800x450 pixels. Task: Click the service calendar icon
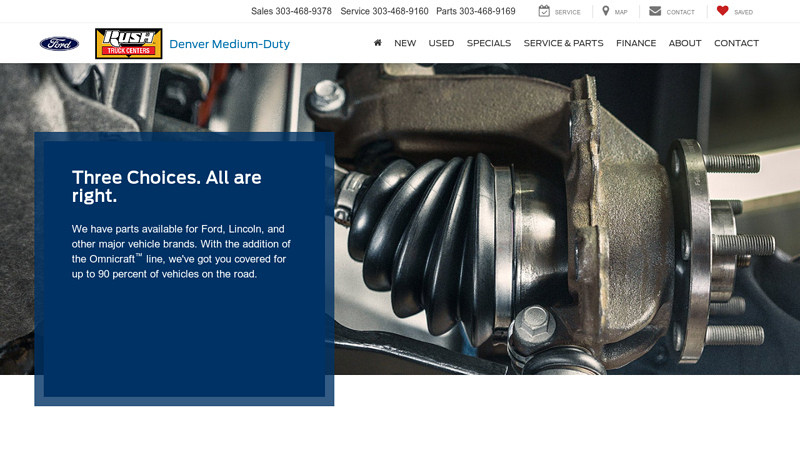pos(544,11)
